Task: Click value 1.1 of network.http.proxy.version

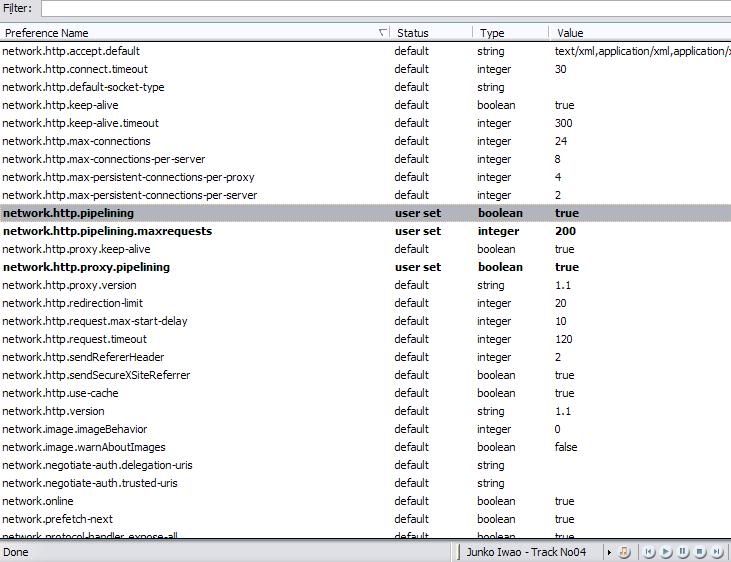Action: point(563,285)
